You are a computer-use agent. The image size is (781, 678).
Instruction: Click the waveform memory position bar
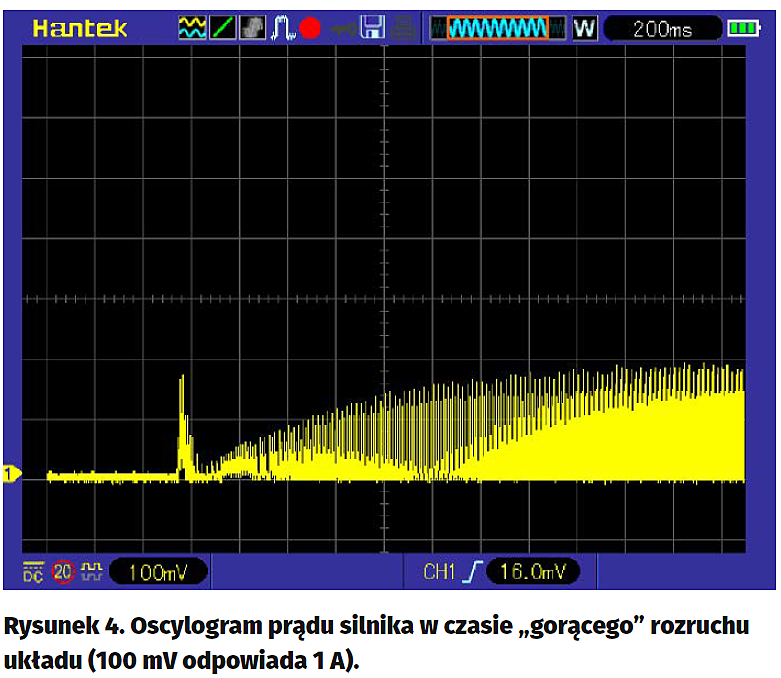tap(498, 28)
